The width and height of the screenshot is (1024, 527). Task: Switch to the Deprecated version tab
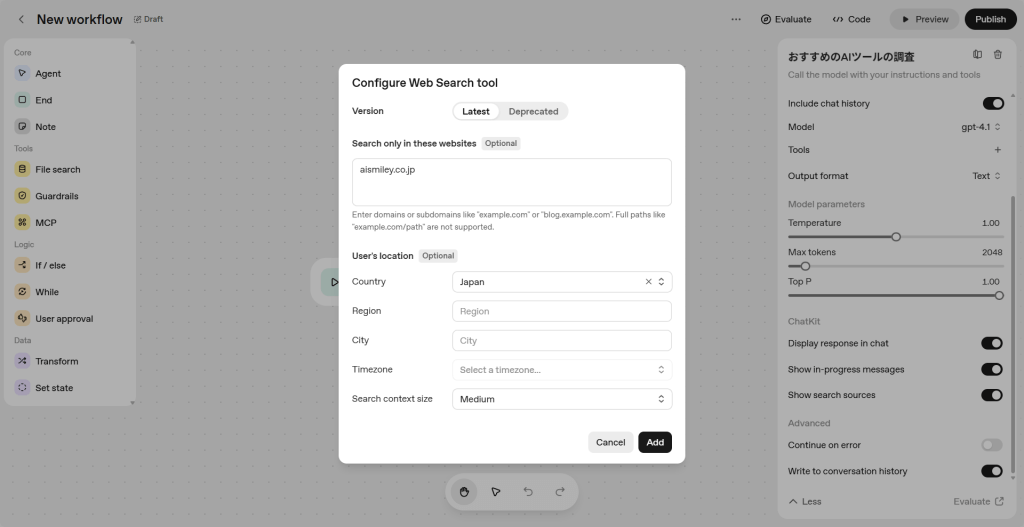(x=533, y=111)
